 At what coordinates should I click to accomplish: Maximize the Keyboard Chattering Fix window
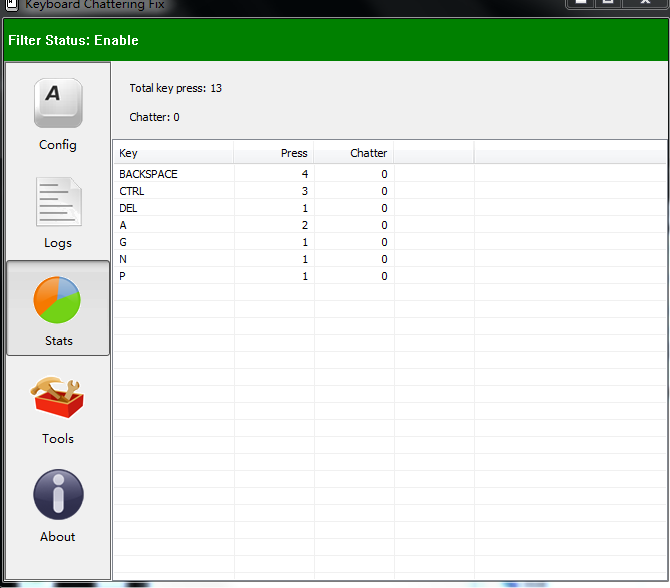click(607, 3)
